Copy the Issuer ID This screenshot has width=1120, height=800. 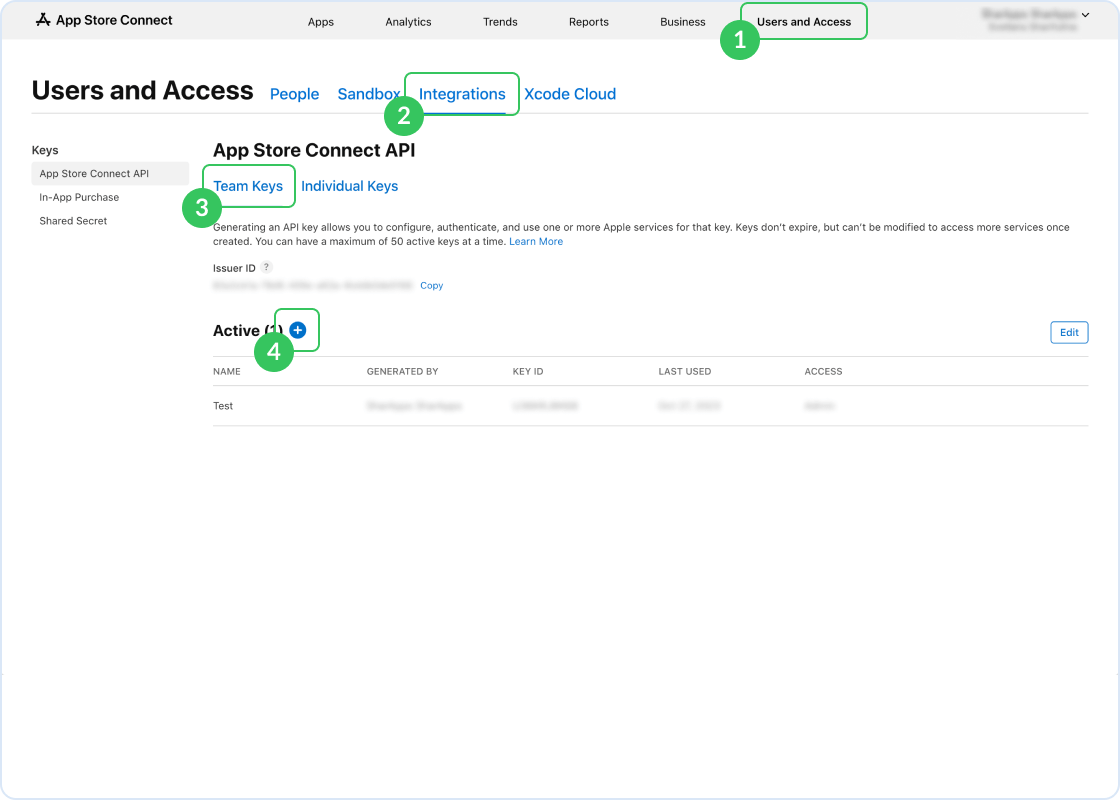click(431, 285)
